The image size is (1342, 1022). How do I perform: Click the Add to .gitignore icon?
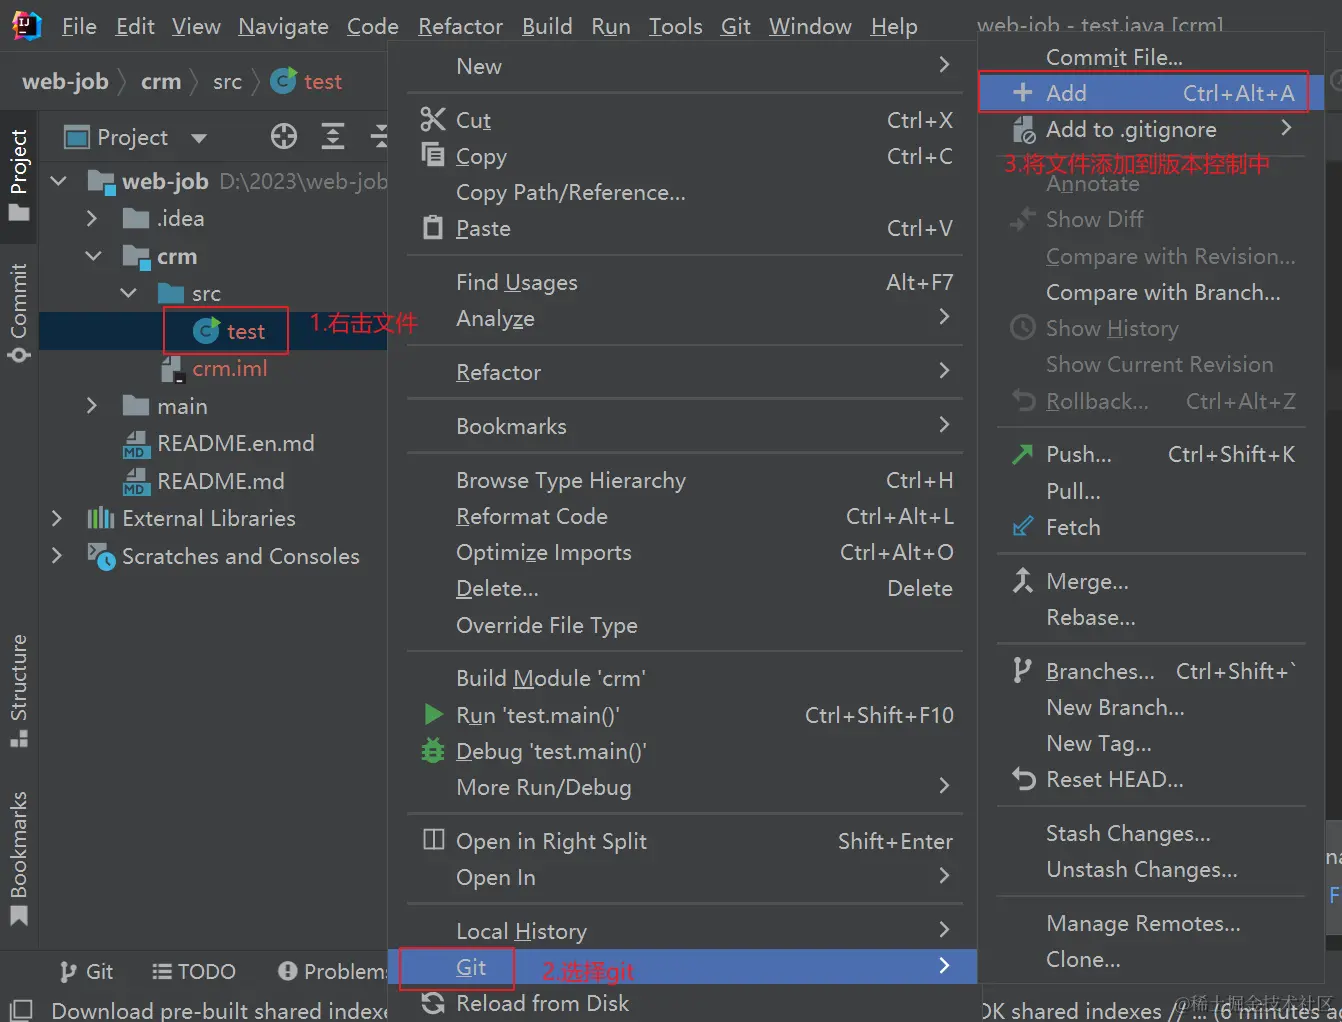pyautogui.click(x=1023, y=130)
